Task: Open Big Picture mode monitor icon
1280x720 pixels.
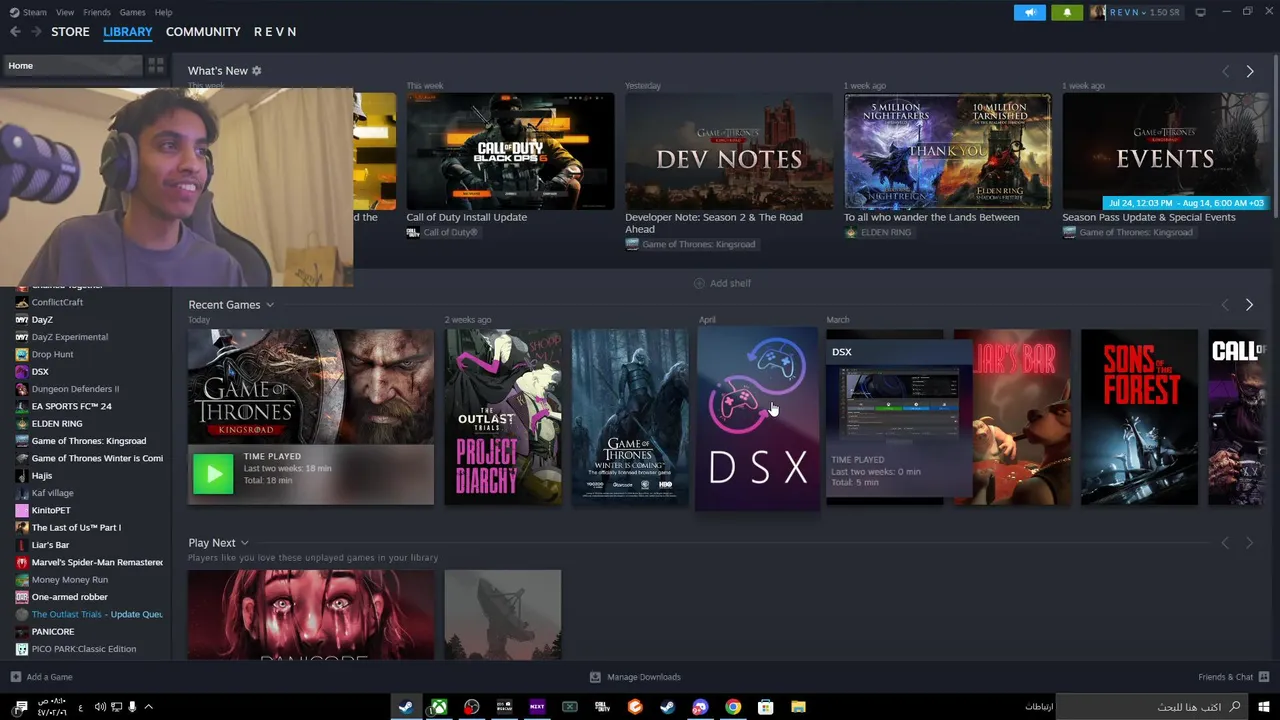Action: 1200,12
